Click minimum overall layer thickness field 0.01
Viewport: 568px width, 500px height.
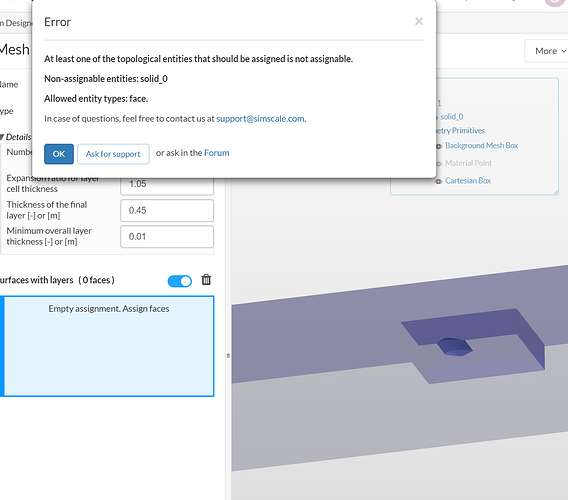click(x=167, y=237)
